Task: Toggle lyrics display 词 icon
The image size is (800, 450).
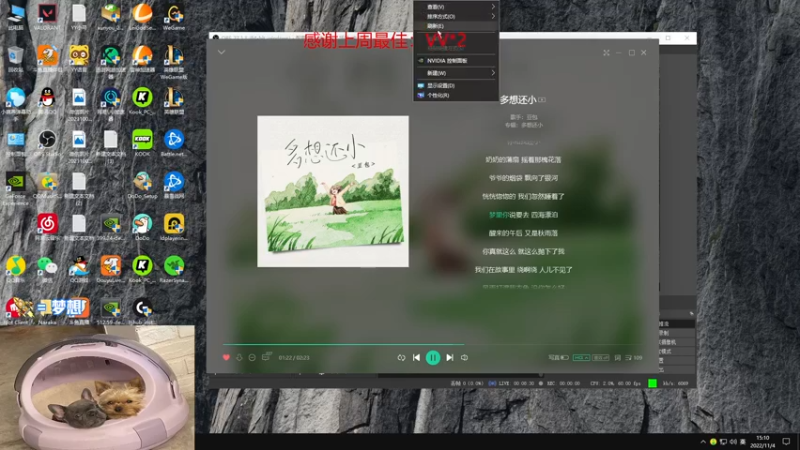Action: [x=617, y=358]
